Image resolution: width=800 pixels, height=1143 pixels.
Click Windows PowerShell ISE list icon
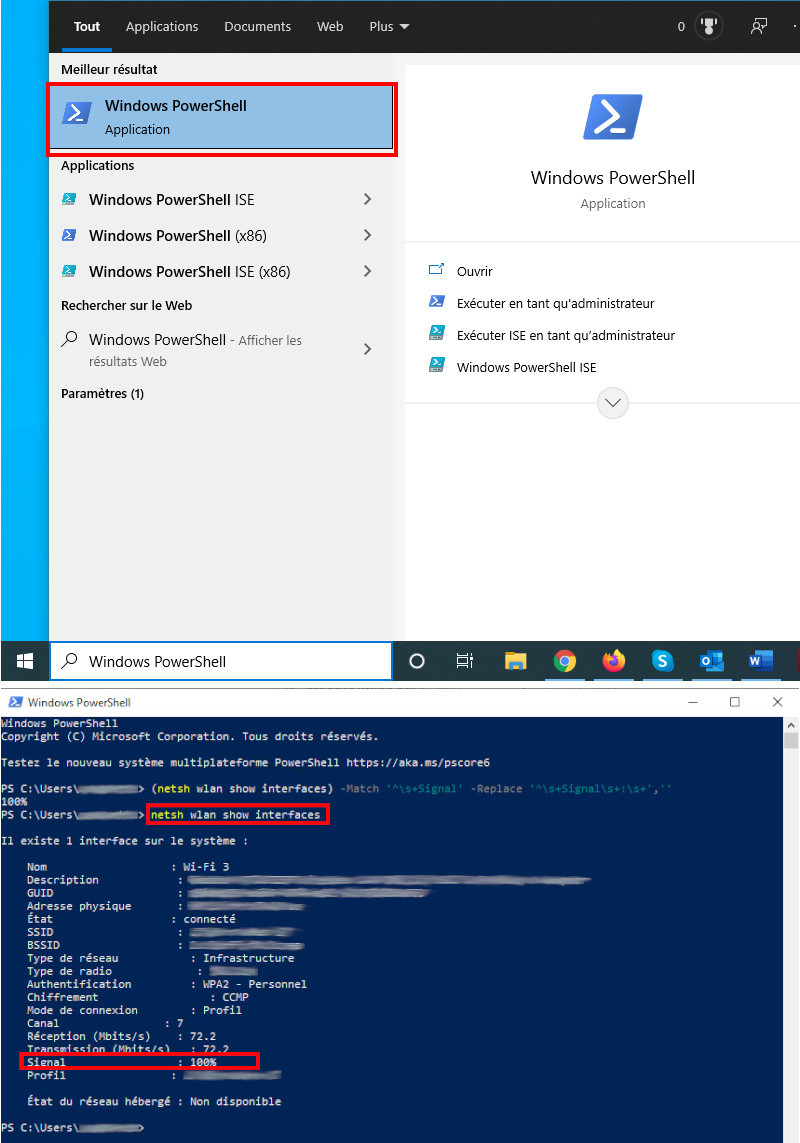pos(69,199)
